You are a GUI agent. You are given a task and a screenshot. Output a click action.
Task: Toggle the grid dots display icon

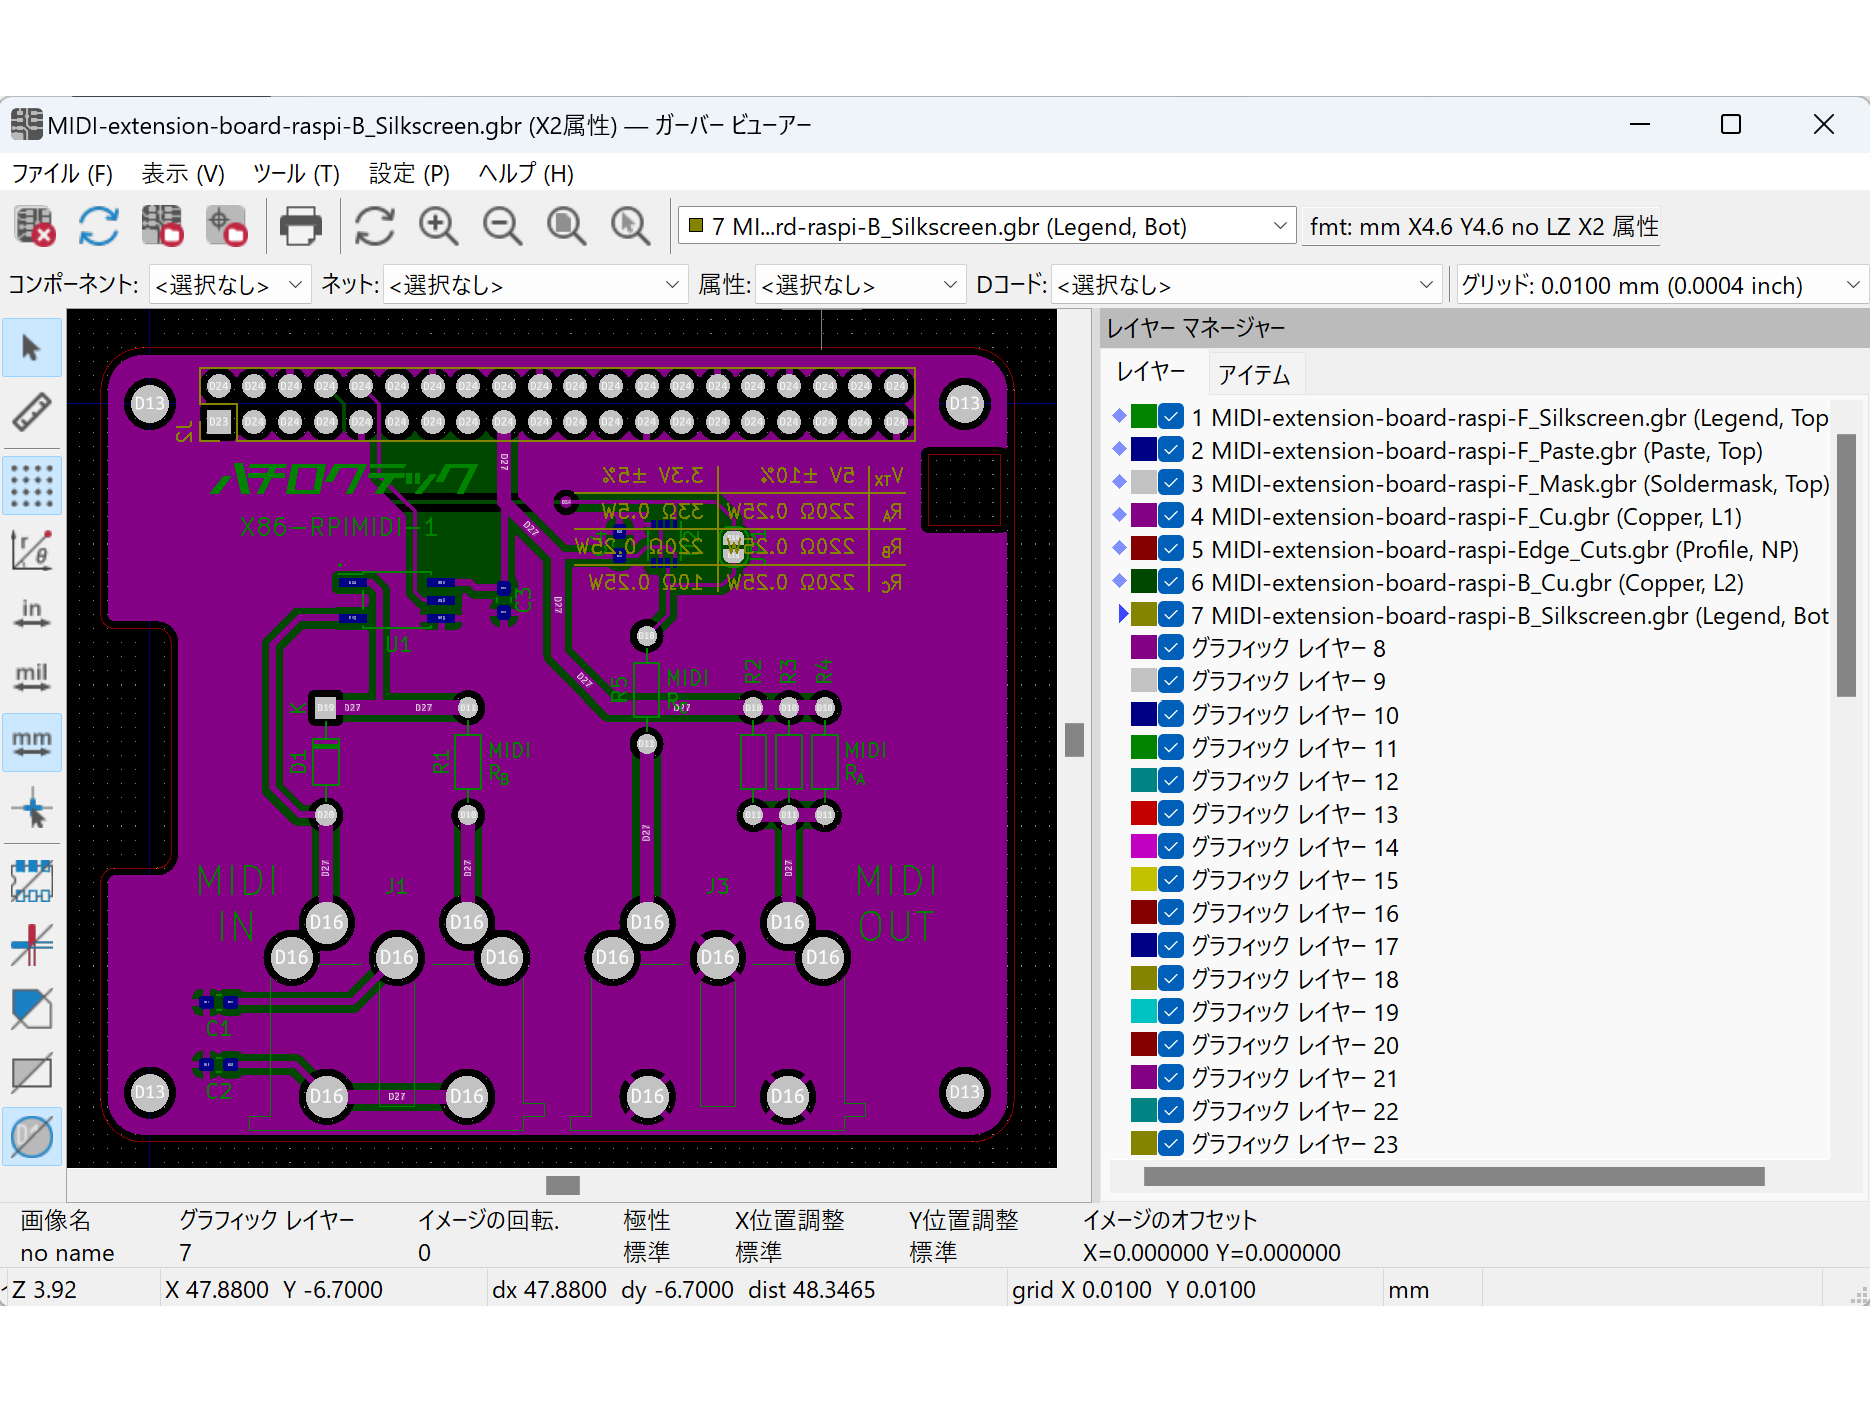(32, 486)
